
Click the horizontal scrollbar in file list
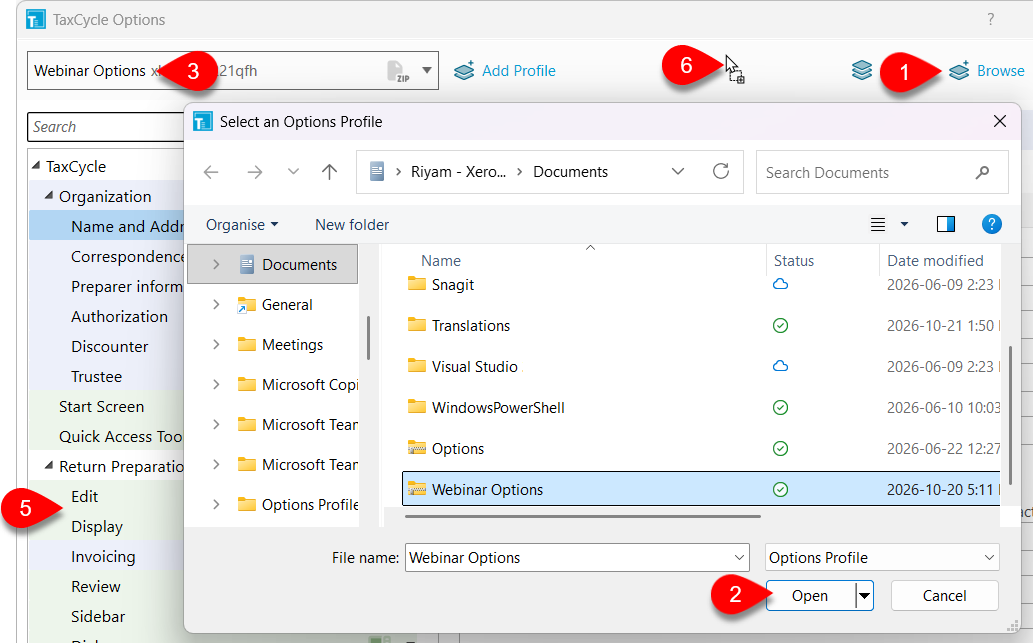click(583, 517)
